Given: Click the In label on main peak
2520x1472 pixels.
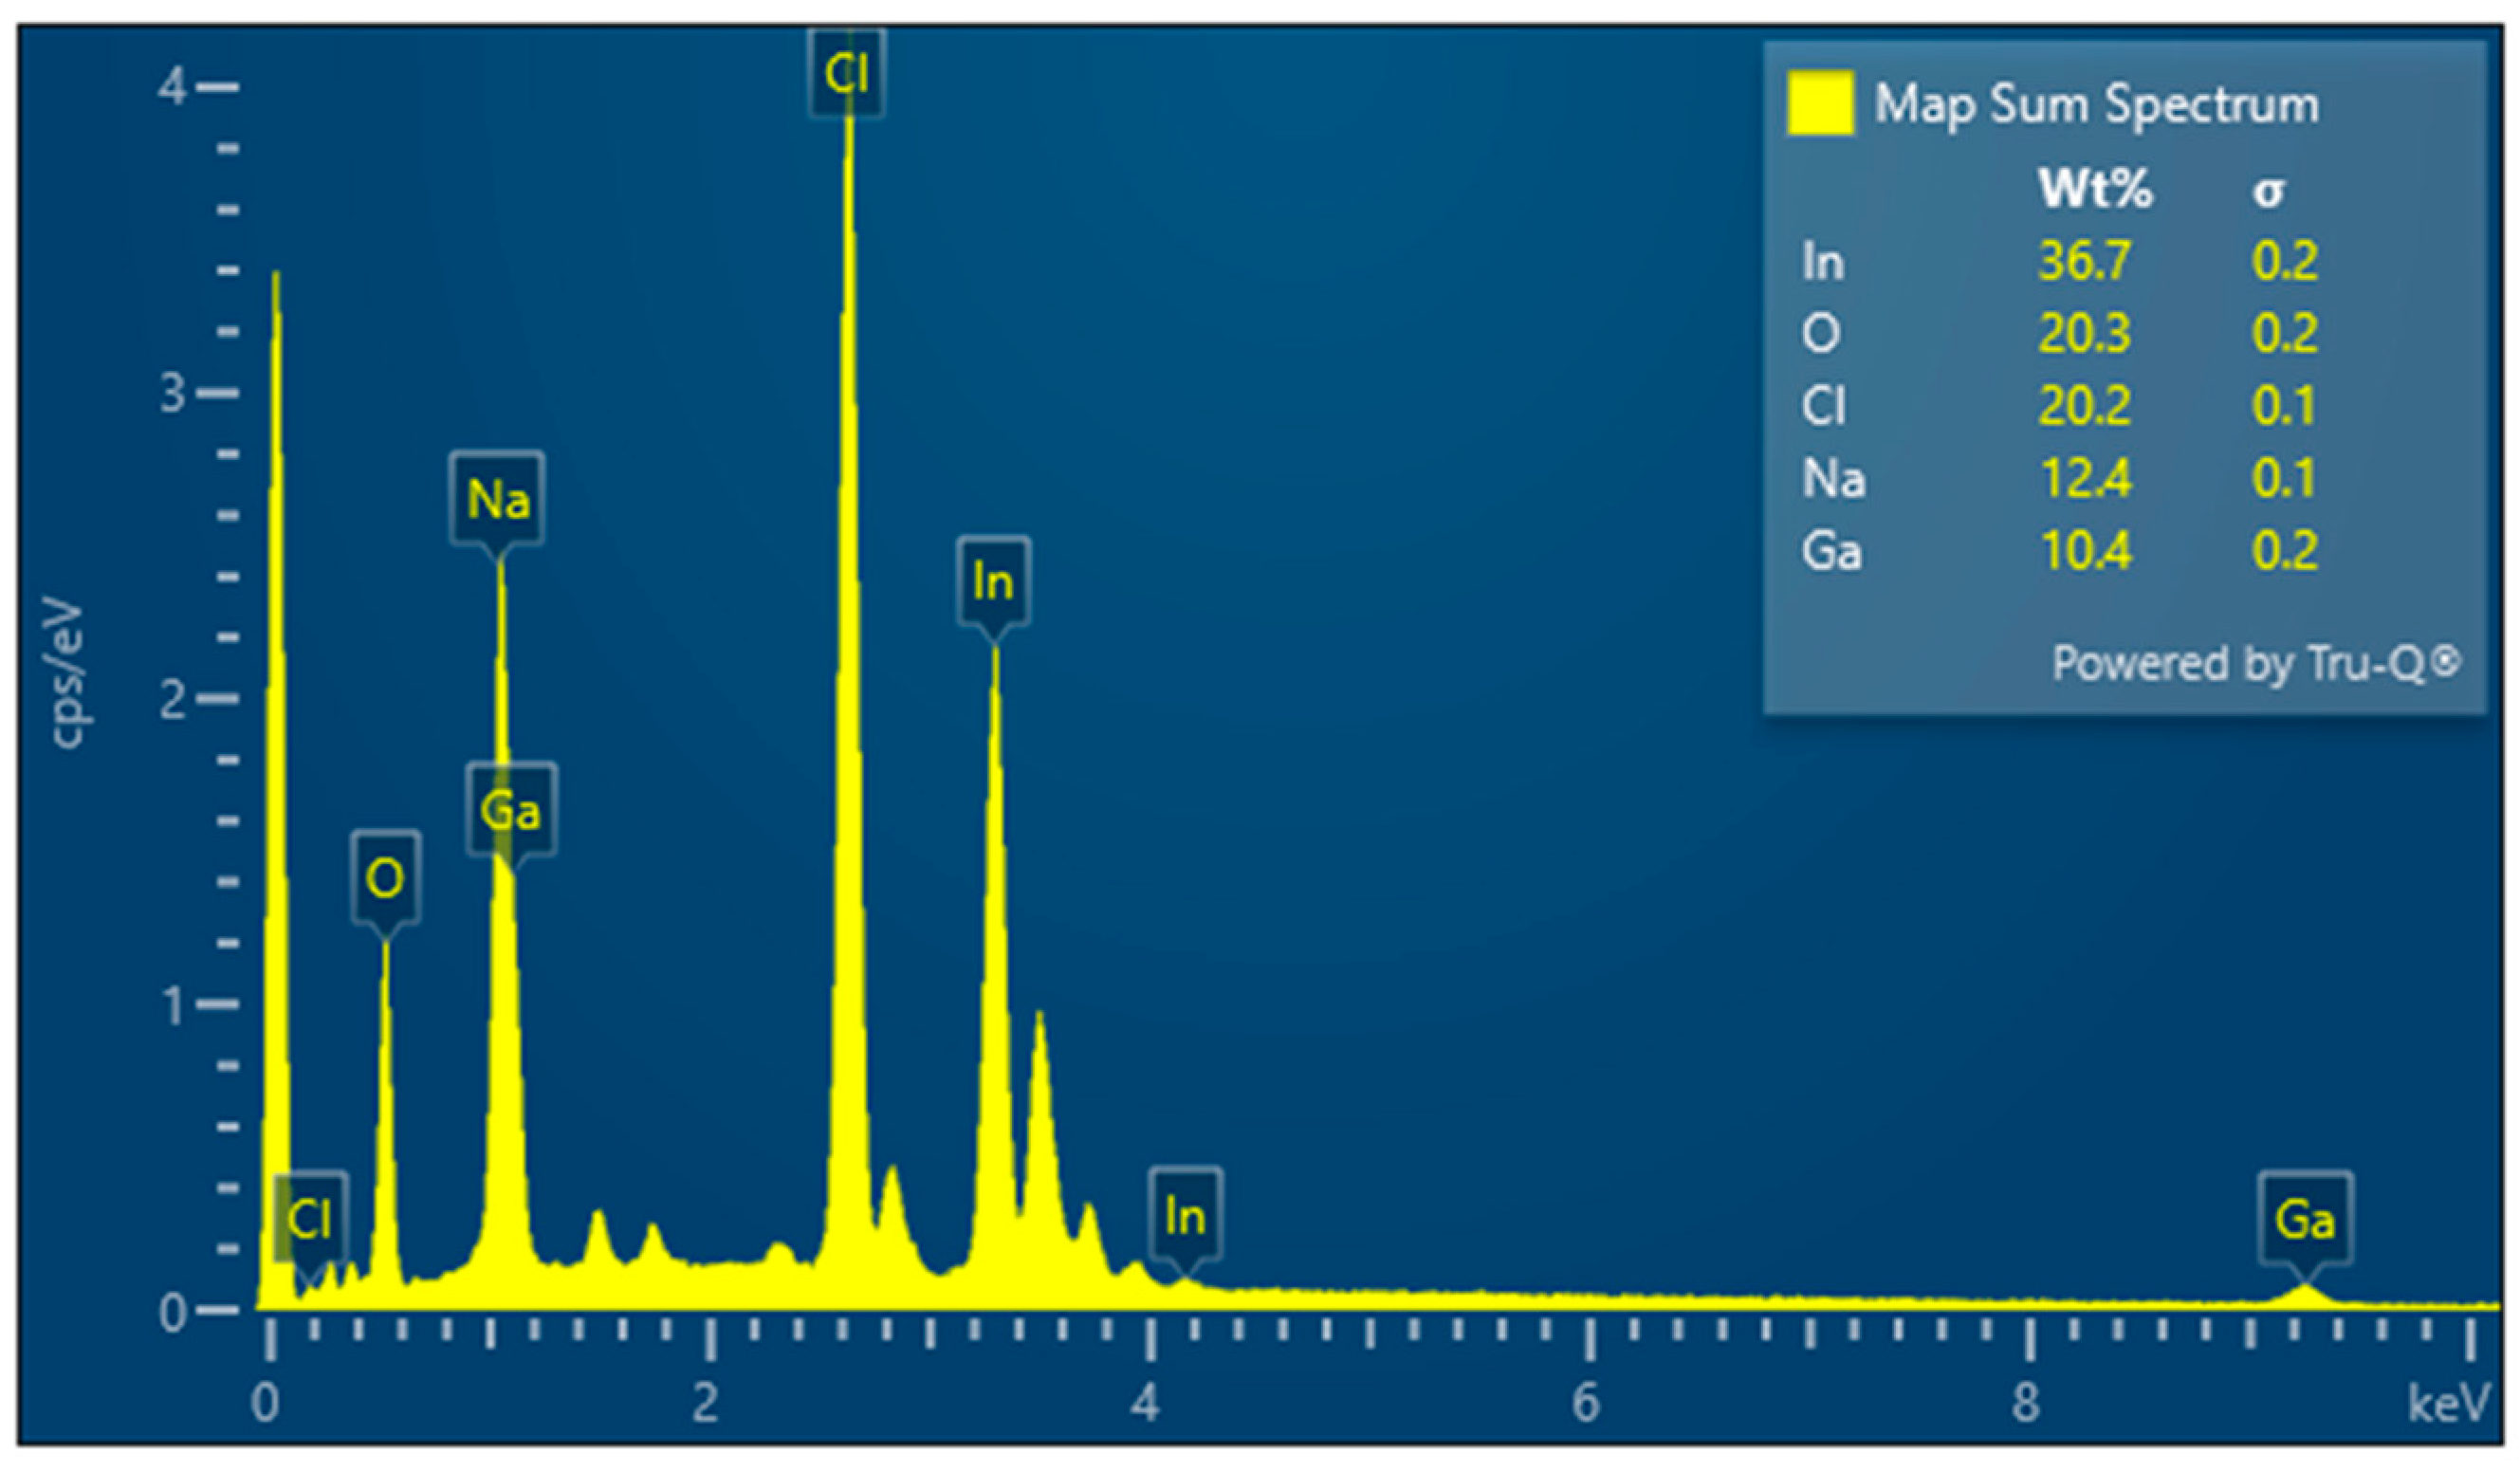Looking at the screenshot, I should (993, 581).
